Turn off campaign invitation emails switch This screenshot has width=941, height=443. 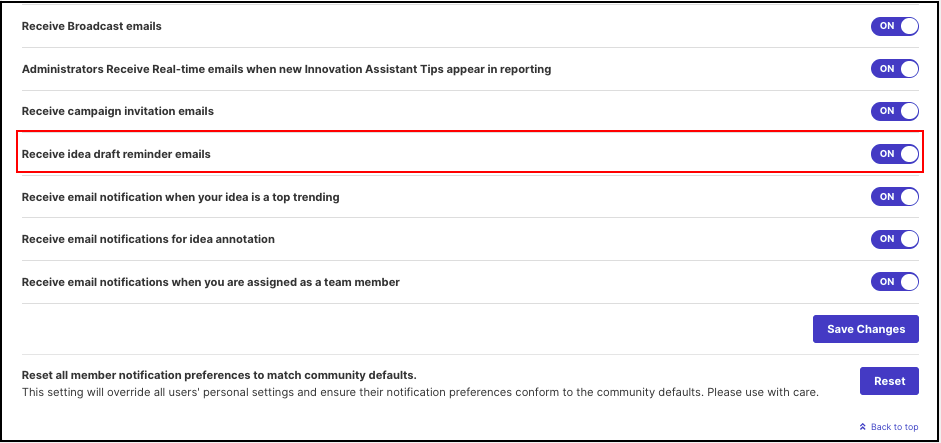click(895, 111)
